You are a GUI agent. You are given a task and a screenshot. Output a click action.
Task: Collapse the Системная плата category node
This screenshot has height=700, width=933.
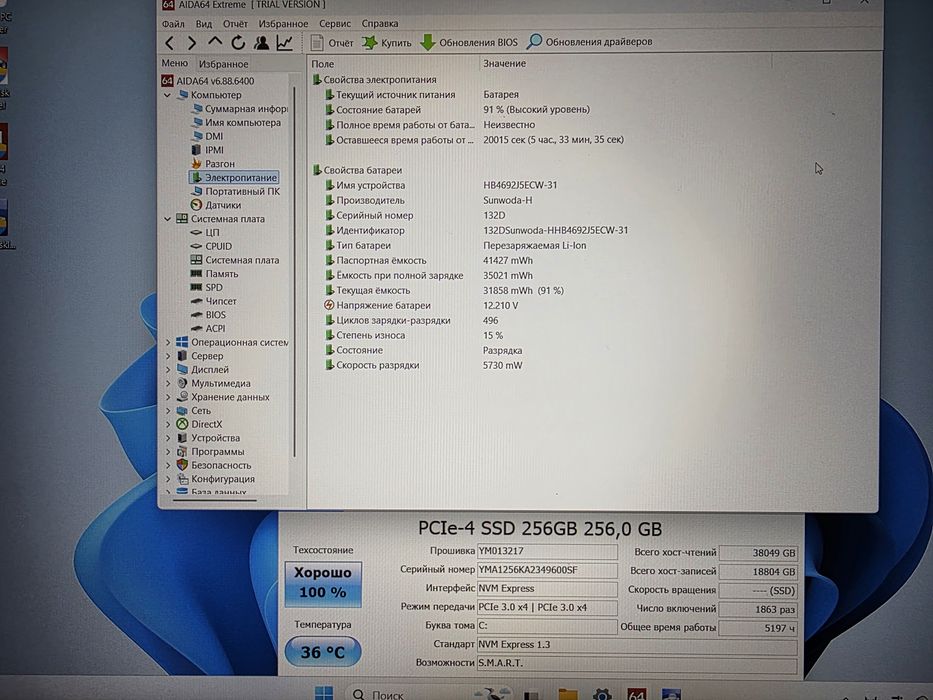(167, 219)
